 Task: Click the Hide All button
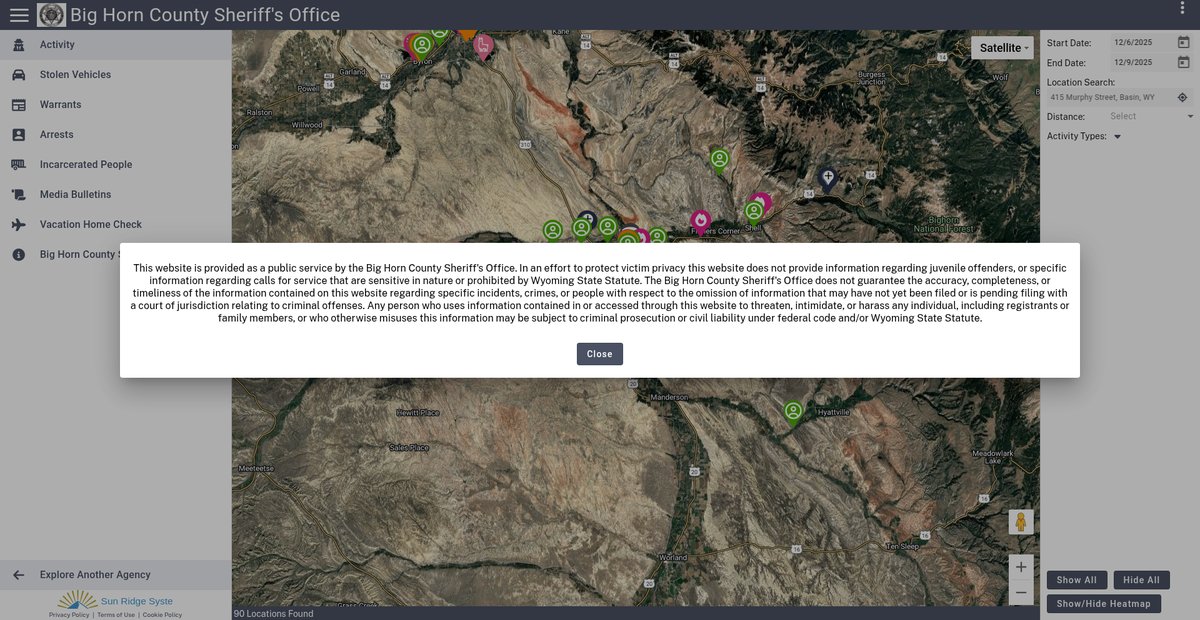point(1141,580)
